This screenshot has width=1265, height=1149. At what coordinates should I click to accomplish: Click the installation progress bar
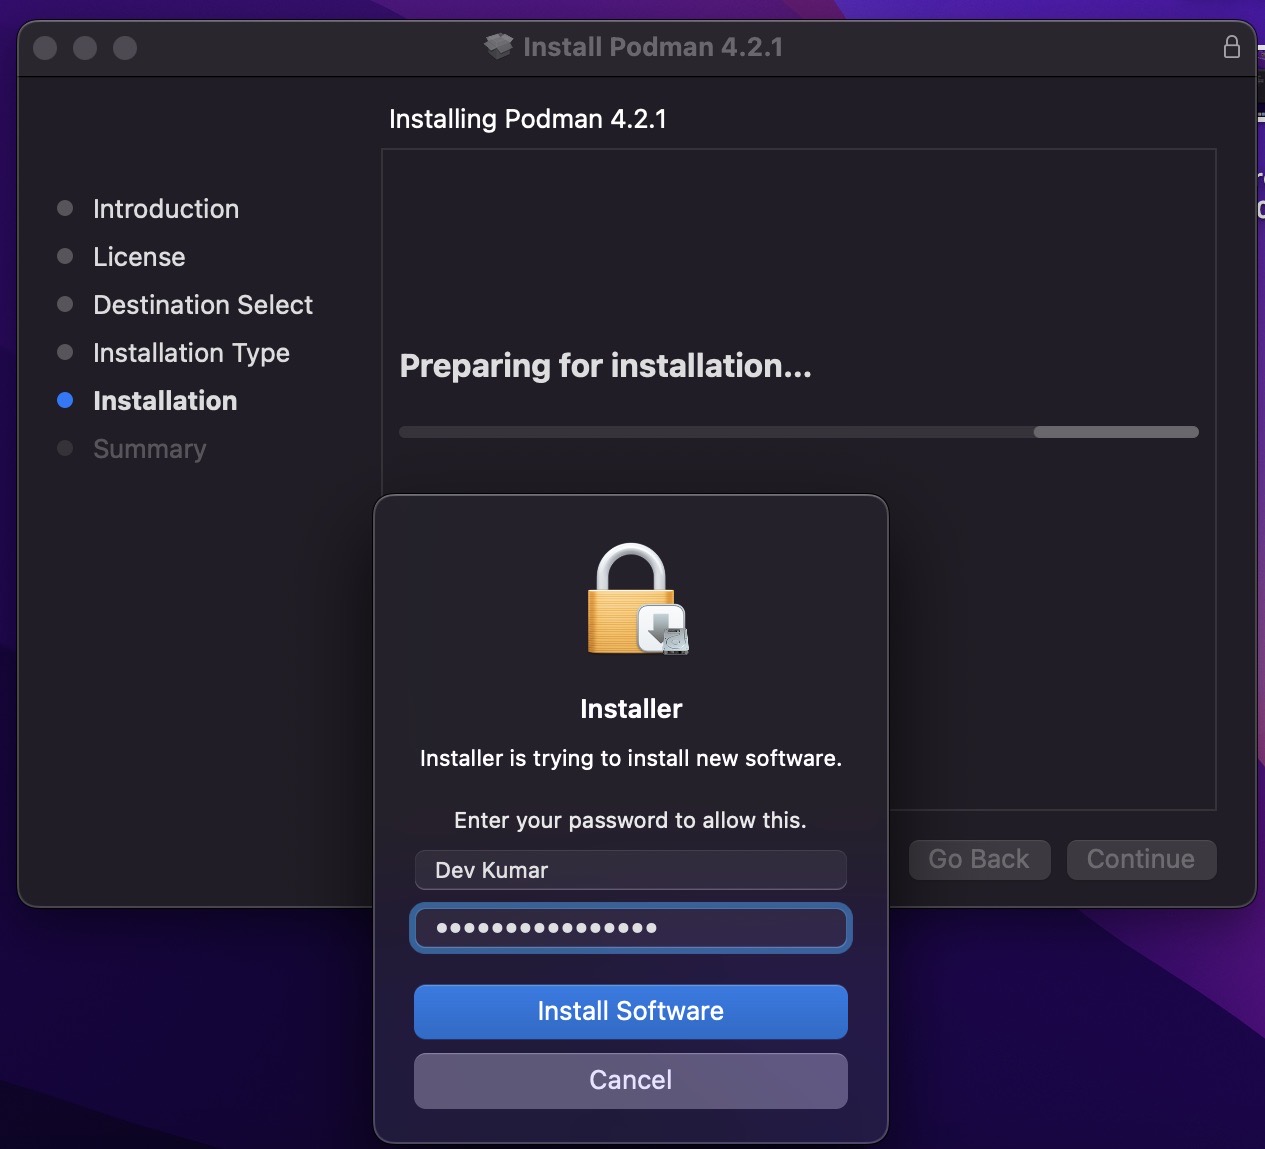coord(798,432)
